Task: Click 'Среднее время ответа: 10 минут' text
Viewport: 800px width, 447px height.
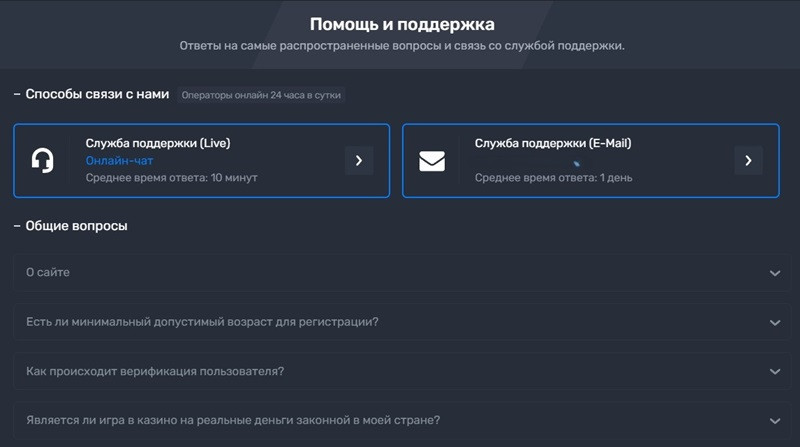Action: coord(171,178)
